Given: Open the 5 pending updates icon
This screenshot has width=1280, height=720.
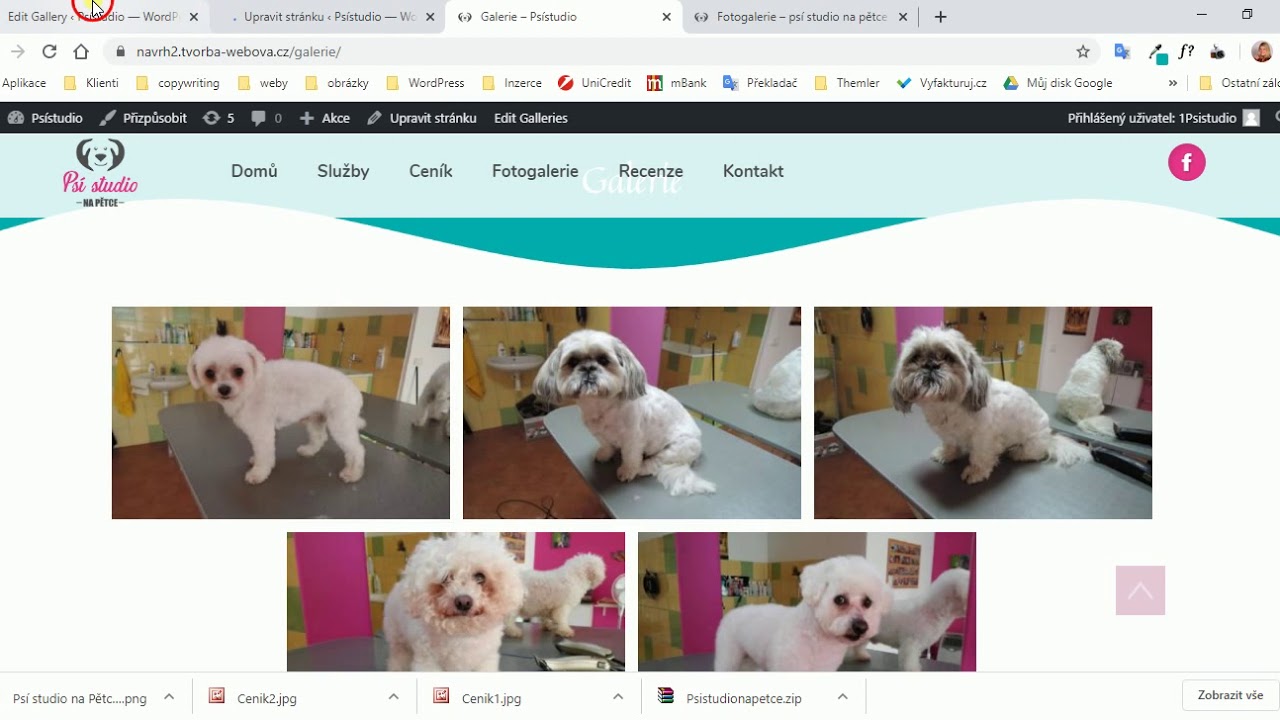Looking at the screenshot, I should [218, 118].
